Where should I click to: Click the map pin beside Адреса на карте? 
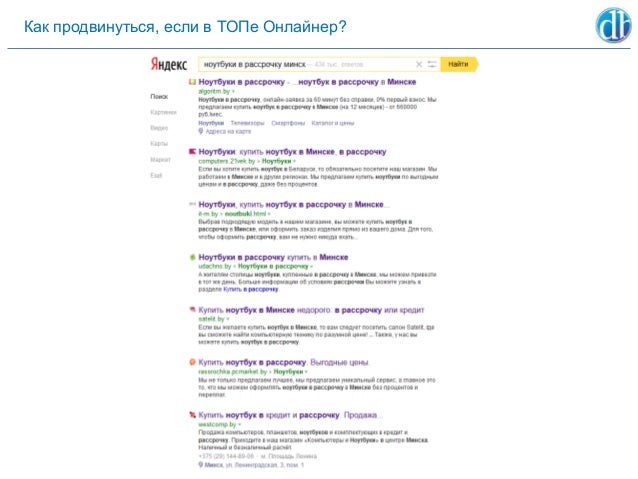pos(201,131)
